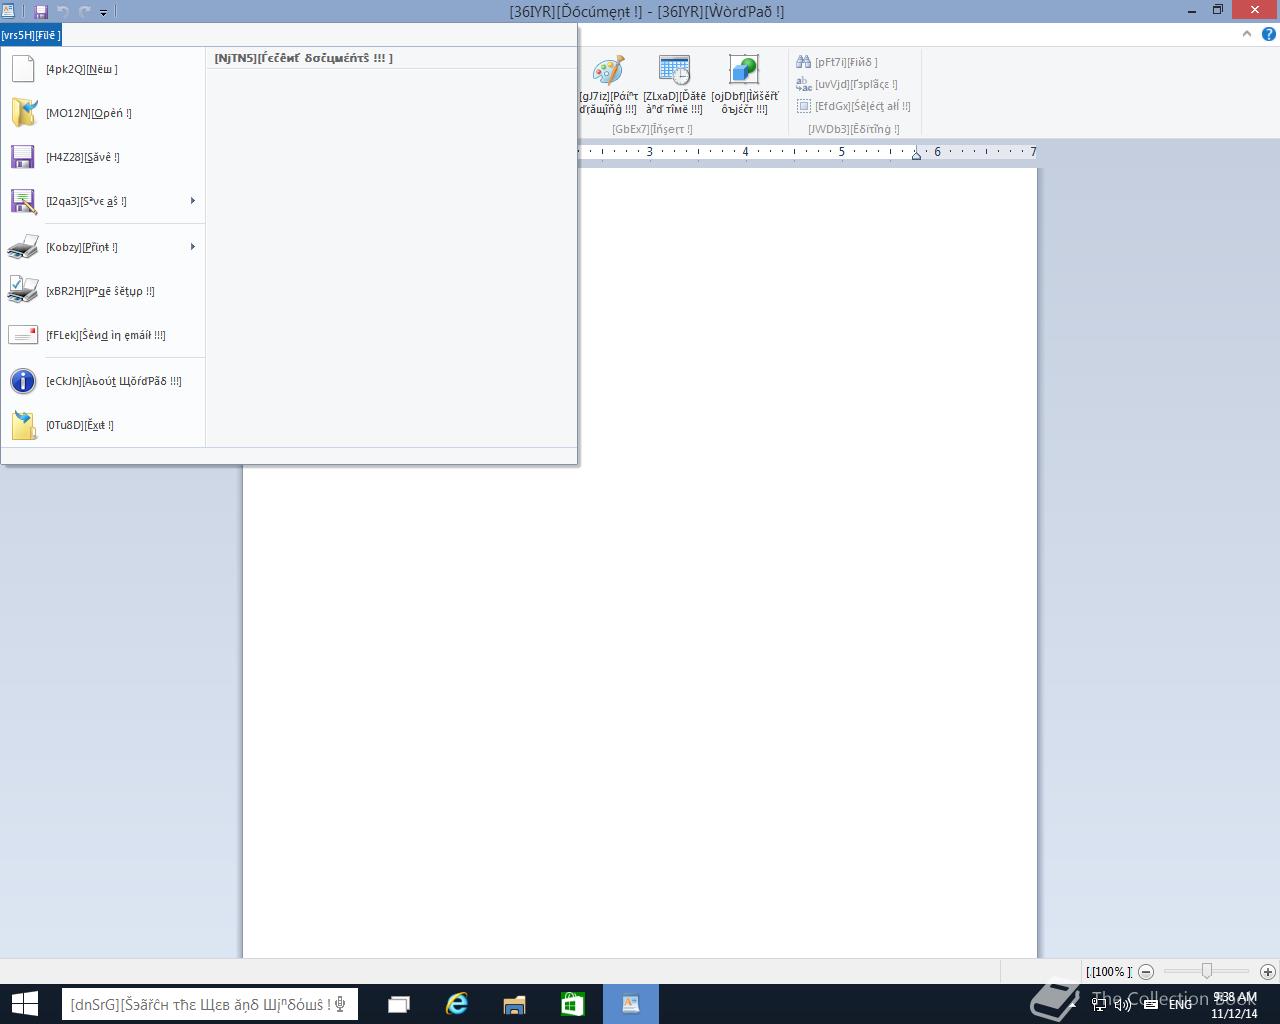Viewport: 1280px width, 1024px height.
Task: Expand the Save as submenu arrow
Action: coord(193,201)
